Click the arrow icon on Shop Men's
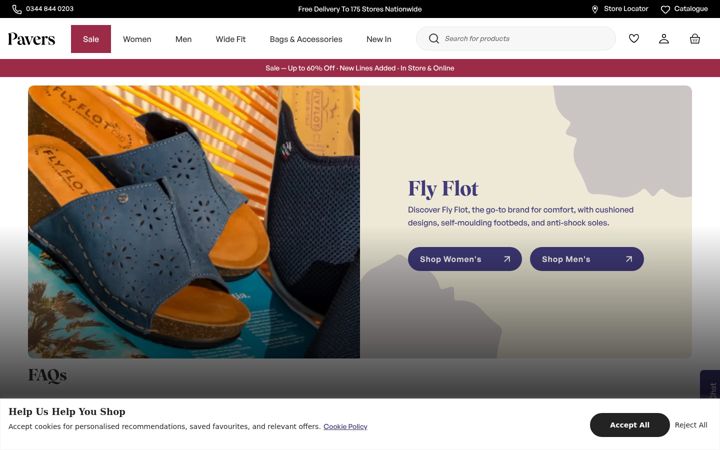The height and width of the screenshot is (450, 720). click(x=629, y=259)
